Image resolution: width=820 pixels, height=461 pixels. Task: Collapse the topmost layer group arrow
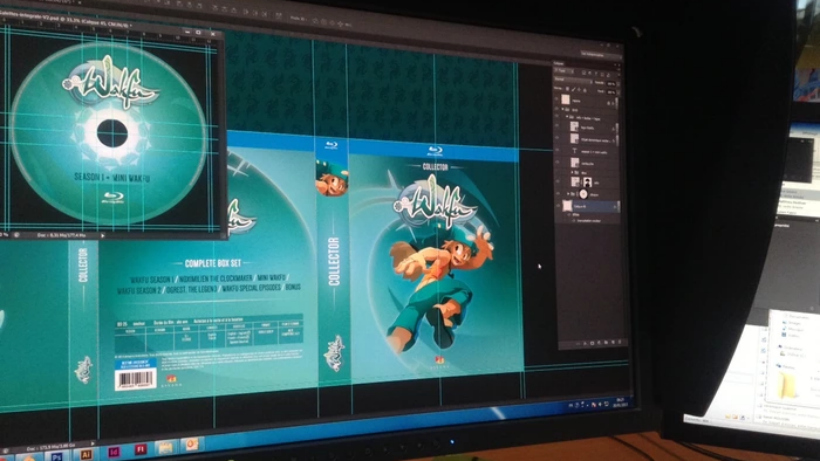coord(563,109)
